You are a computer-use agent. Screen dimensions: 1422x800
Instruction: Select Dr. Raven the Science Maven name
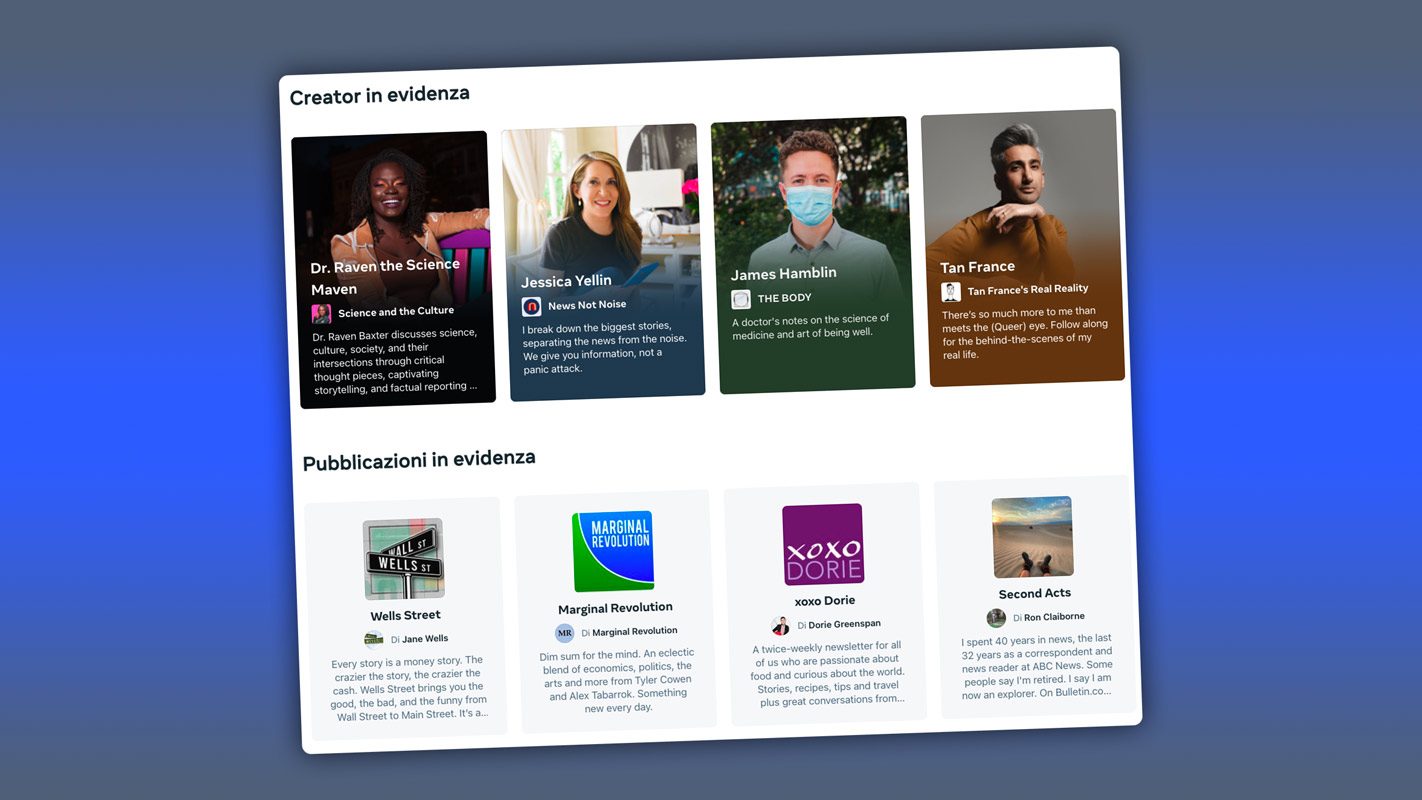[385, 277]
